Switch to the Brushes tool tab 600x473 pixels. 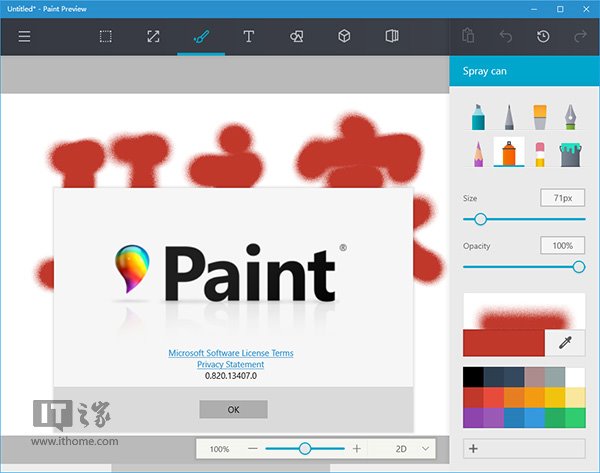tap(201, 37)
